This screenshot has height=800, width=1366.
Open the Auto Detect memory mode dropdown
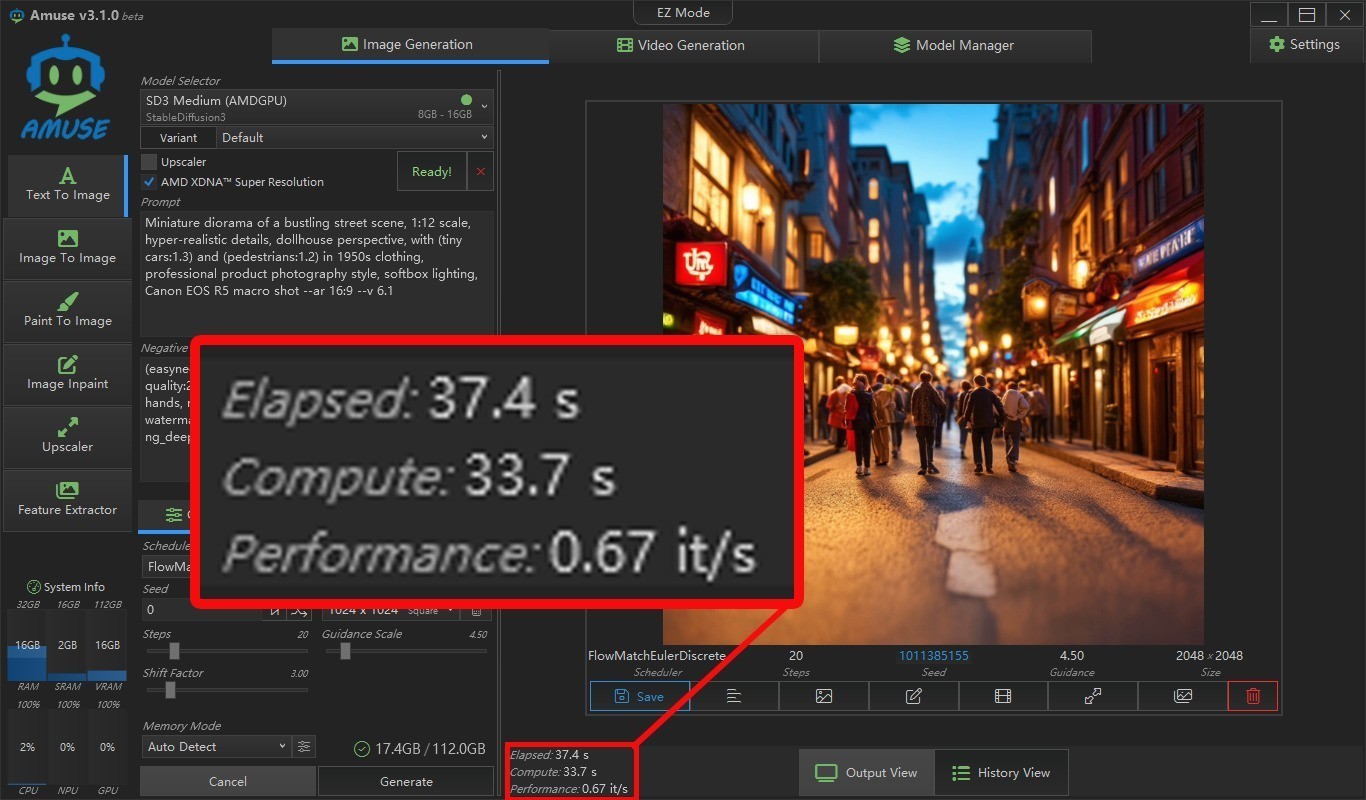point(216,747)
